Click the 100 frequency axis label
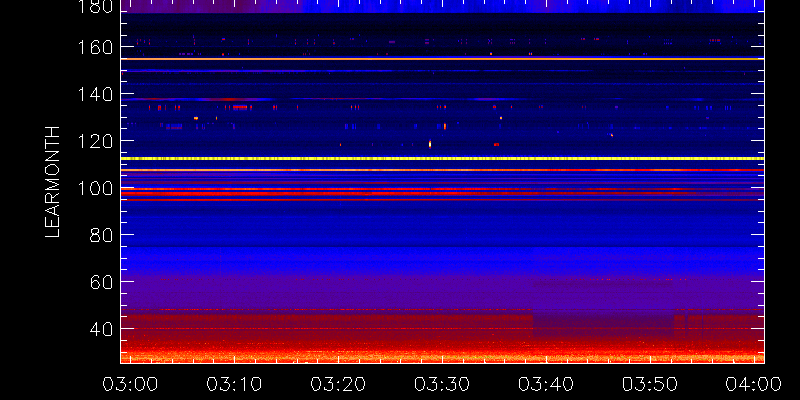The width and height of the screenshot is (800, 400). click(x=95, y=188)
